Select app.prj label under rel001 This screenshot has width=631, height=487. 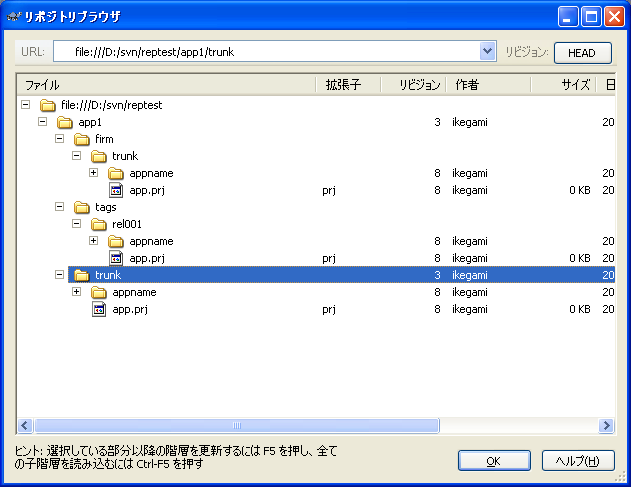pyautogui.click(x=147, y=258)
